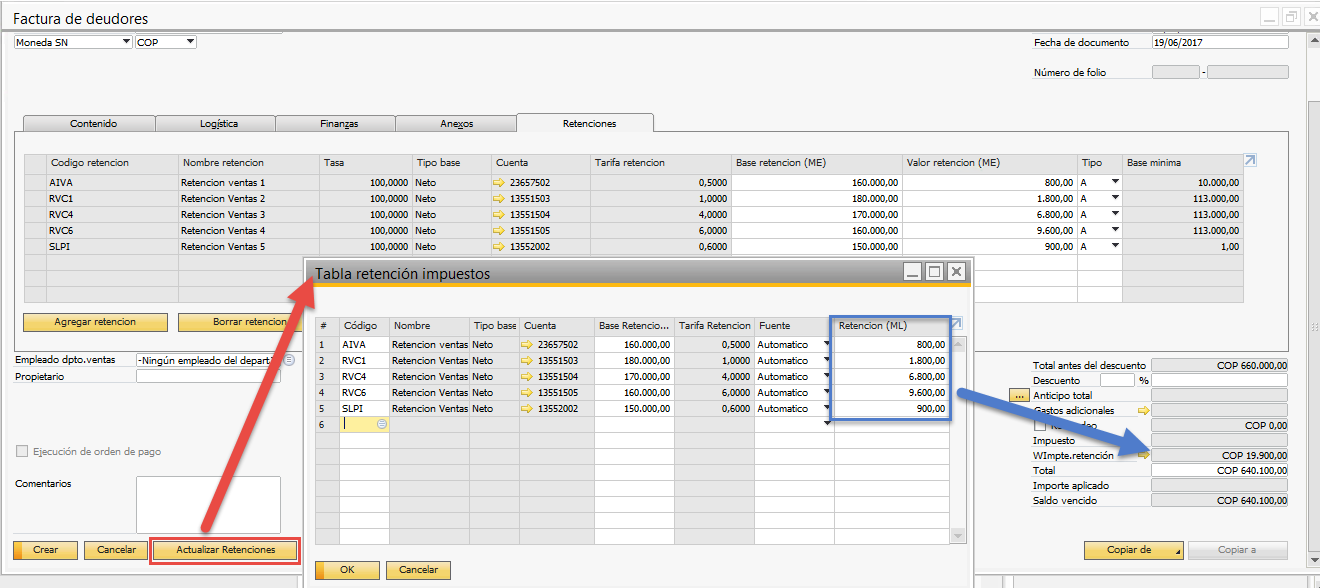Open the Copiar de dropdown button
The width and height of the screenshot is (1320, 588).
[1134, 550]
